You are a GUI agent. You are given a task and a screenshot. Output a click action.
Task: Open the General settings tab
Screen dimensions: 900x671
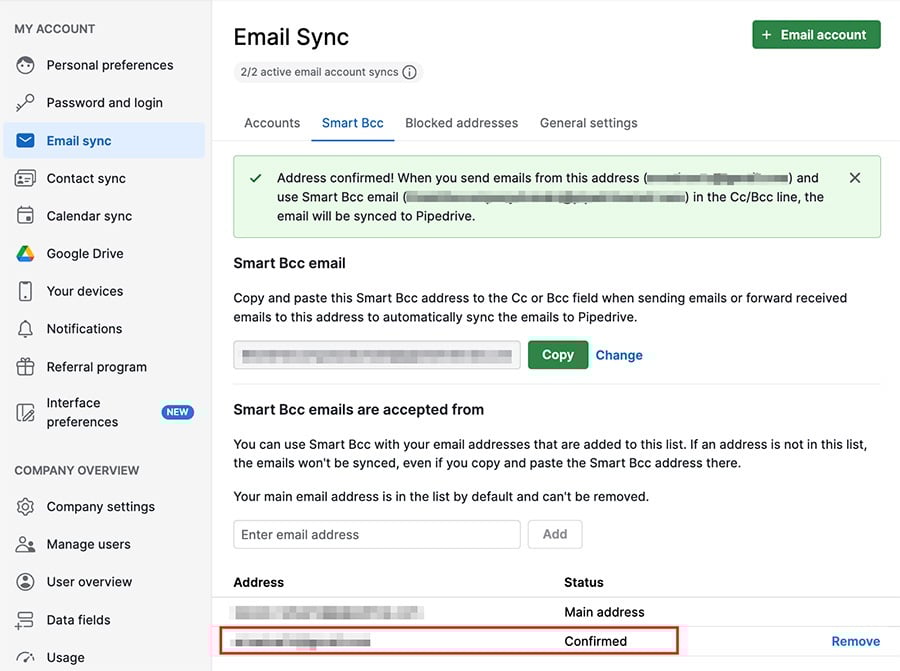click(x=588, y=123)
